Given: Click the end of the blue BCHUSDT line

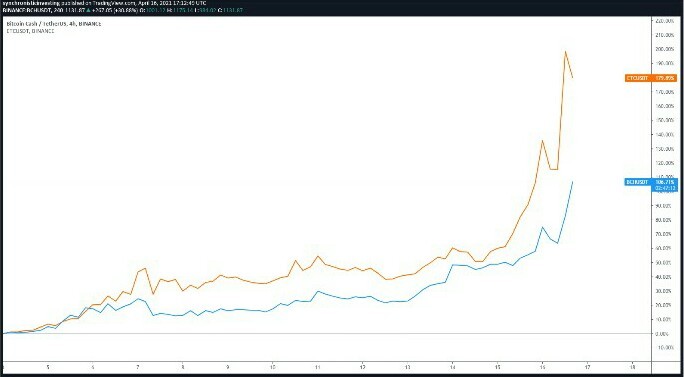Looking at the screenshot, I should tap(572, 181).
